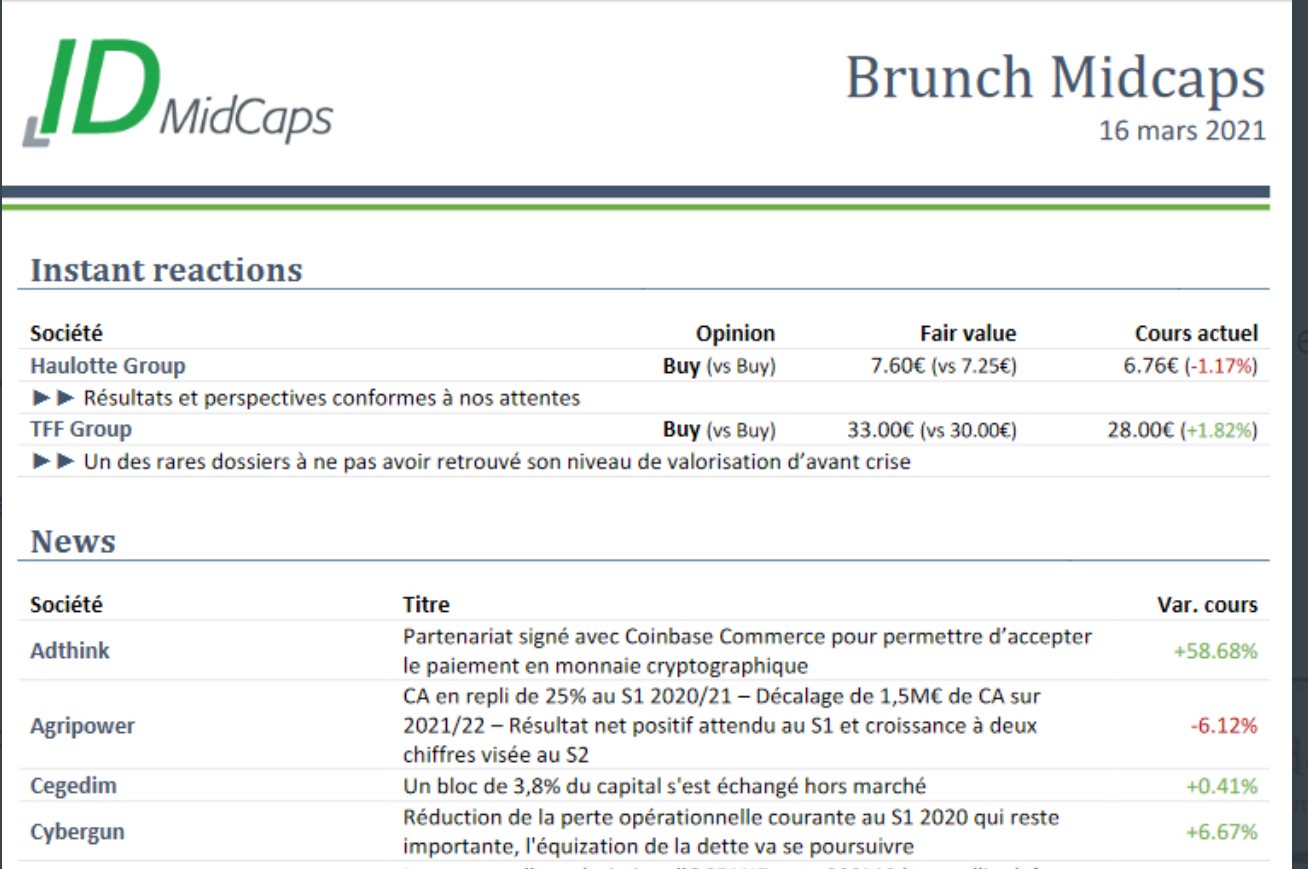Click Adthink's +58.68% price variation
Screen dimensions: 1308x869
(x=1215, y=651)
